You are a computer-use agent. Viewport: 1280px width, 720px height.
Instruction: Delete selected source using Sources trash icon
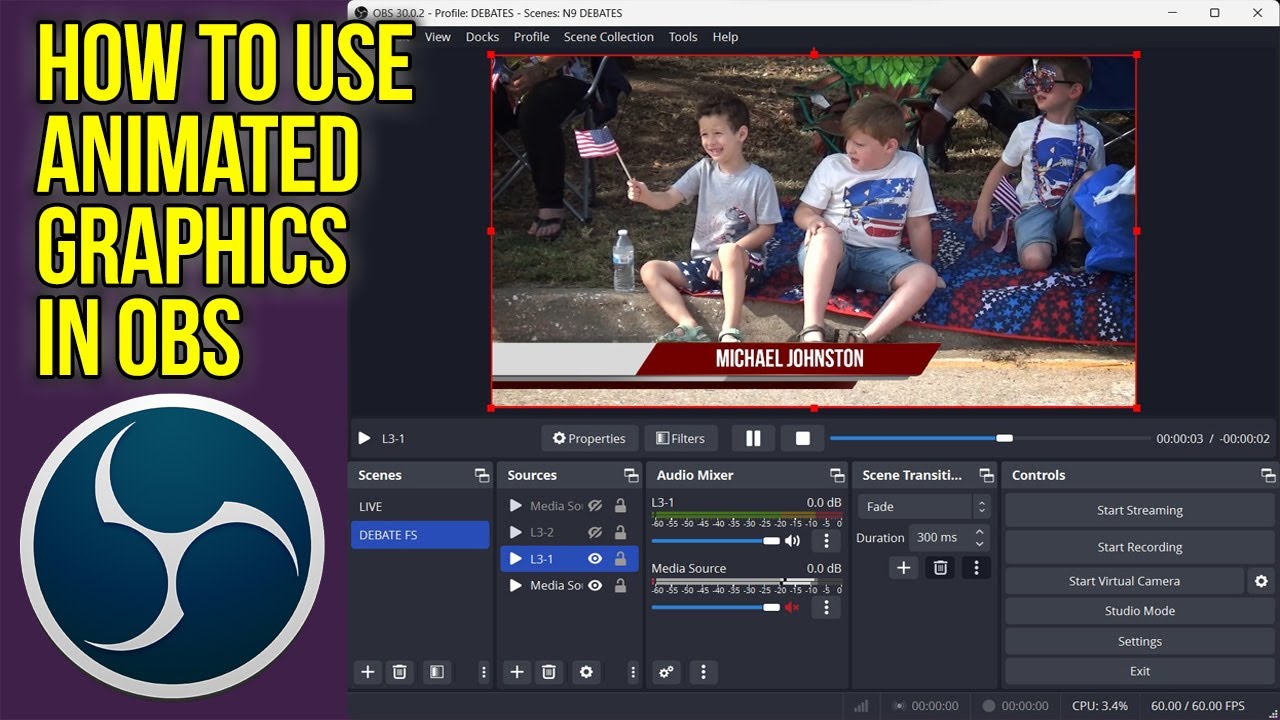point(548,672)
